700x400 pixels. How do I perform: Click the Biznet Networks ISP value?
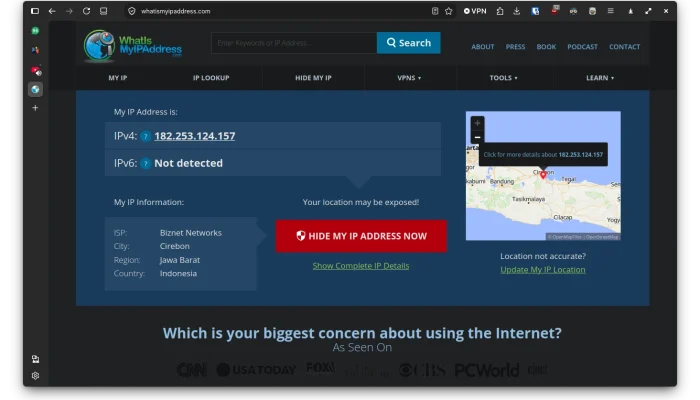(x=191, y=233)
